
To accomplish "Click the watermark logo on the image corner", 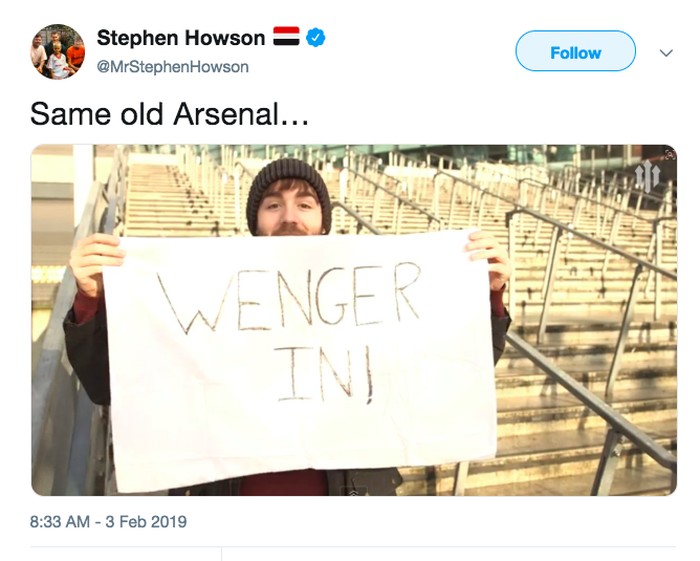I will 647,177.
